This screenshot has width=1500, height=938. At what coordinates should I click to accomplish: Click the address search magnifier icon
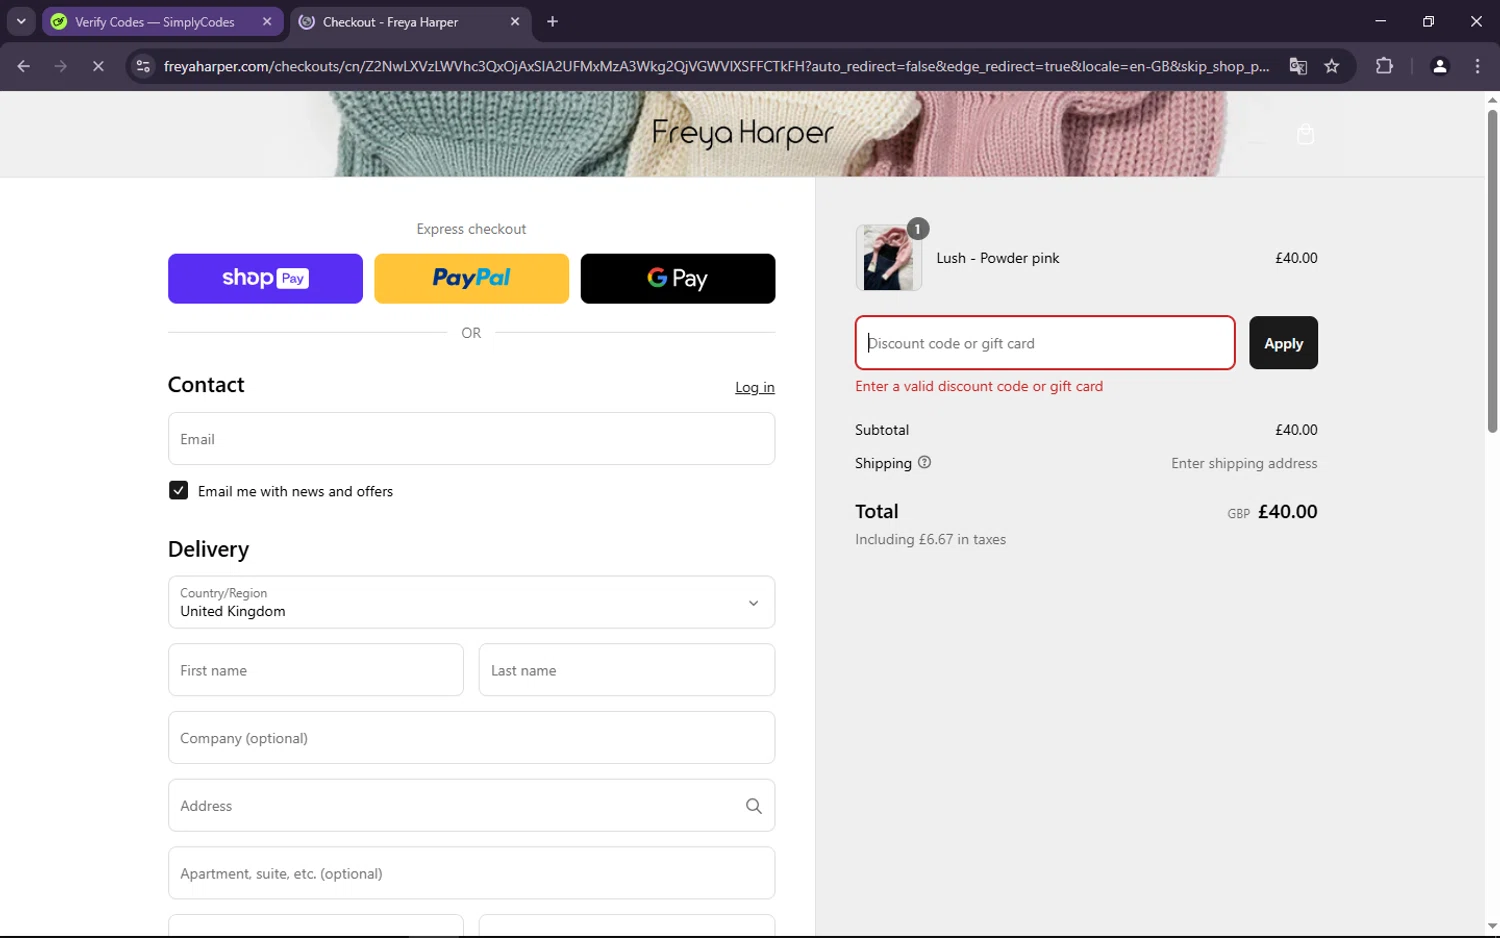point(753,806)
